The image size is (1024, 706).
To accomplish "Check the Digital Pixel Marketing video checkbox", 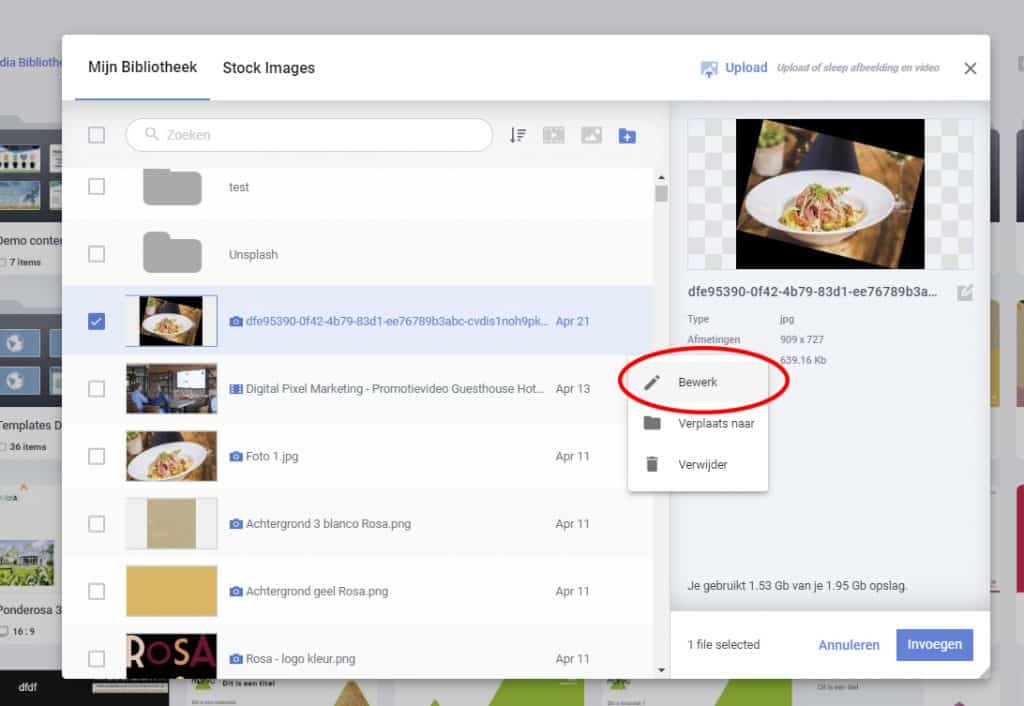I will 96,389.
